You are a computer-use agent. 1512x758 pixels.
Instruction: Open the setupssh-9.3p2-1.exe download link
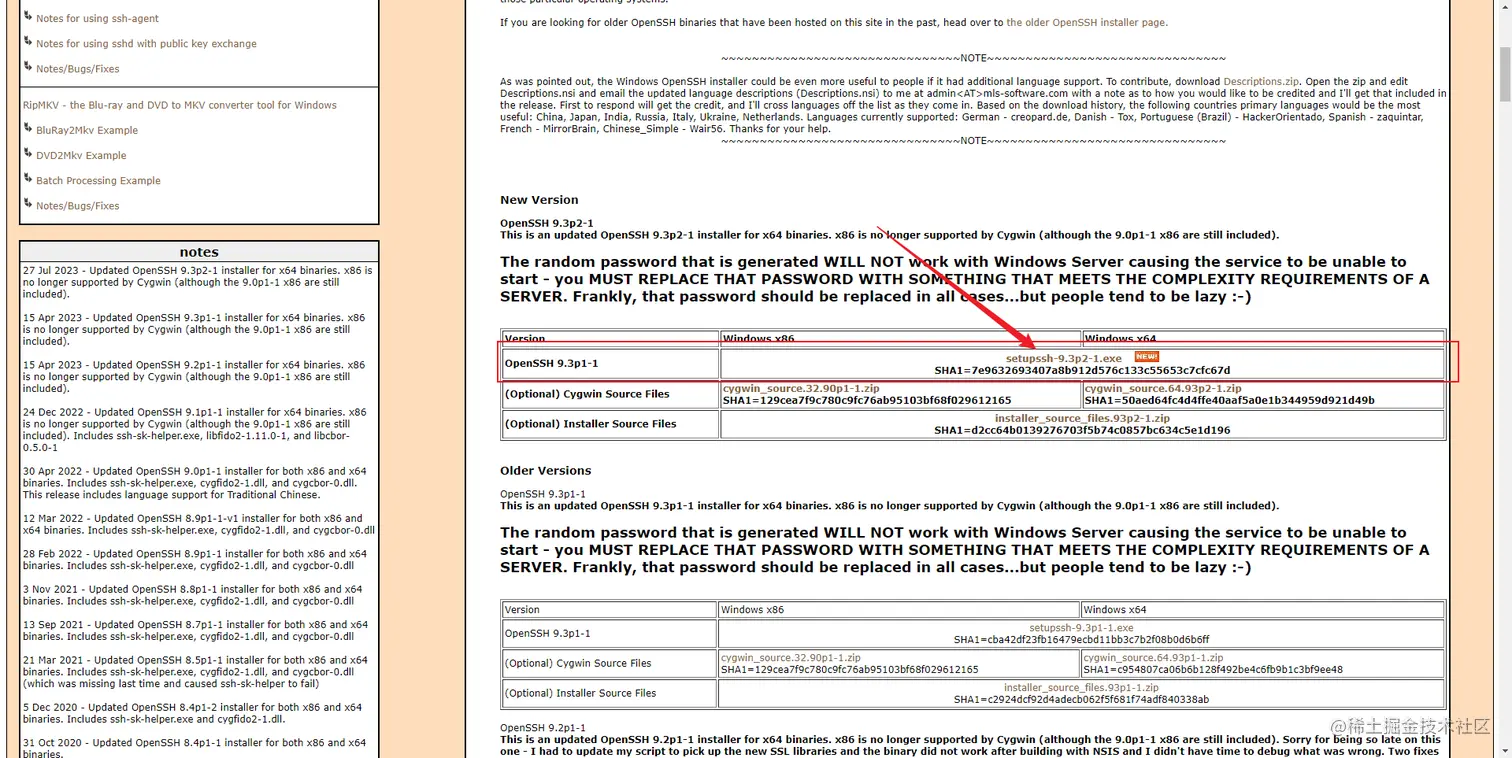coord(1063,358)
